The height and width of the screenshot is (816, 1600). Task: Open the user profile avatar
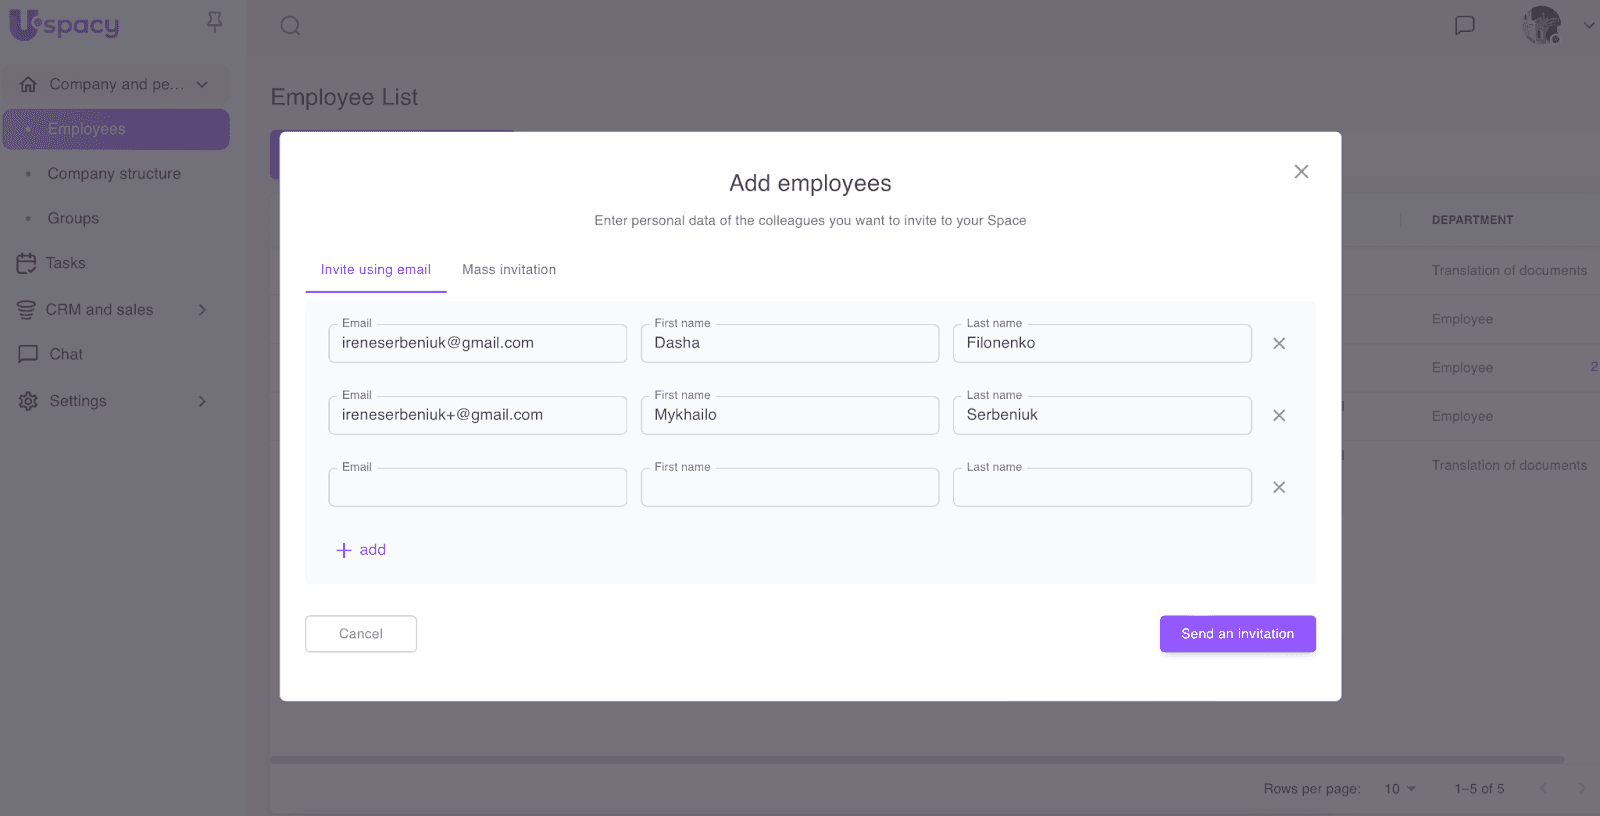(x=1542, y=25)
